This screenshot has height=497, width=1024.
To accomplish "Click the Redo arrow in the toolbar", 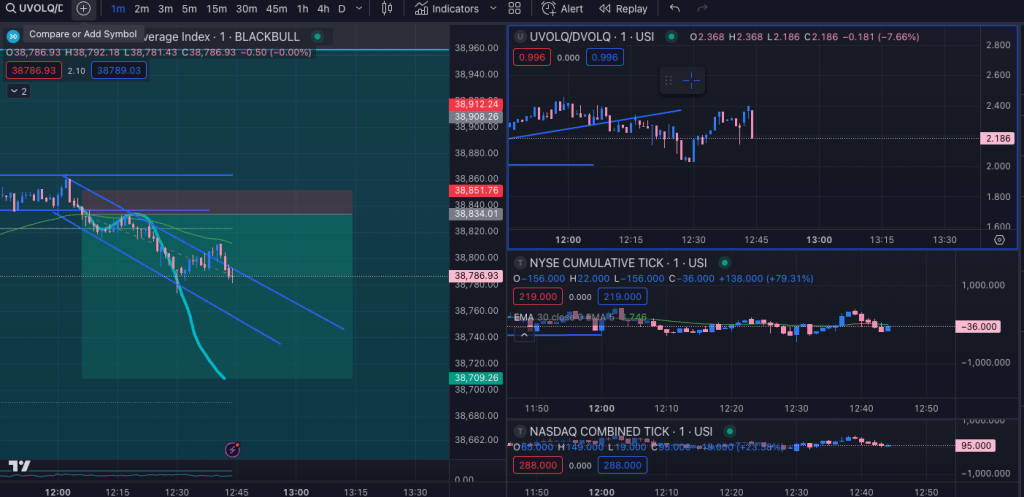I will (703, 8).
